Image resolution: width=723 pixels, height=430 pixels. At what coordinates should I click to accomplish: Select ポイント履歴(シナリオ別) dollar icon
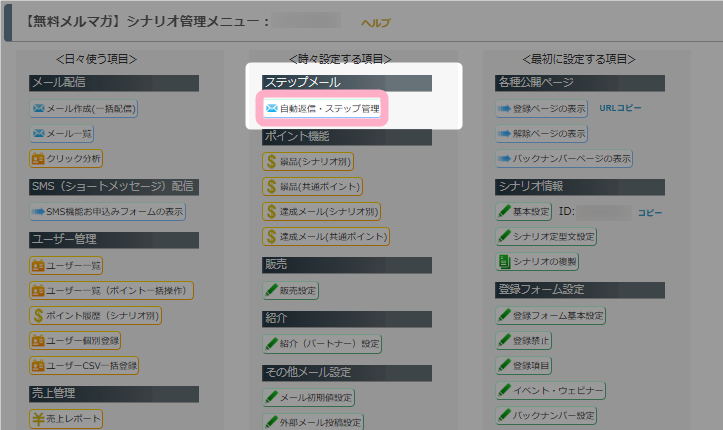(x=40, y=315)
